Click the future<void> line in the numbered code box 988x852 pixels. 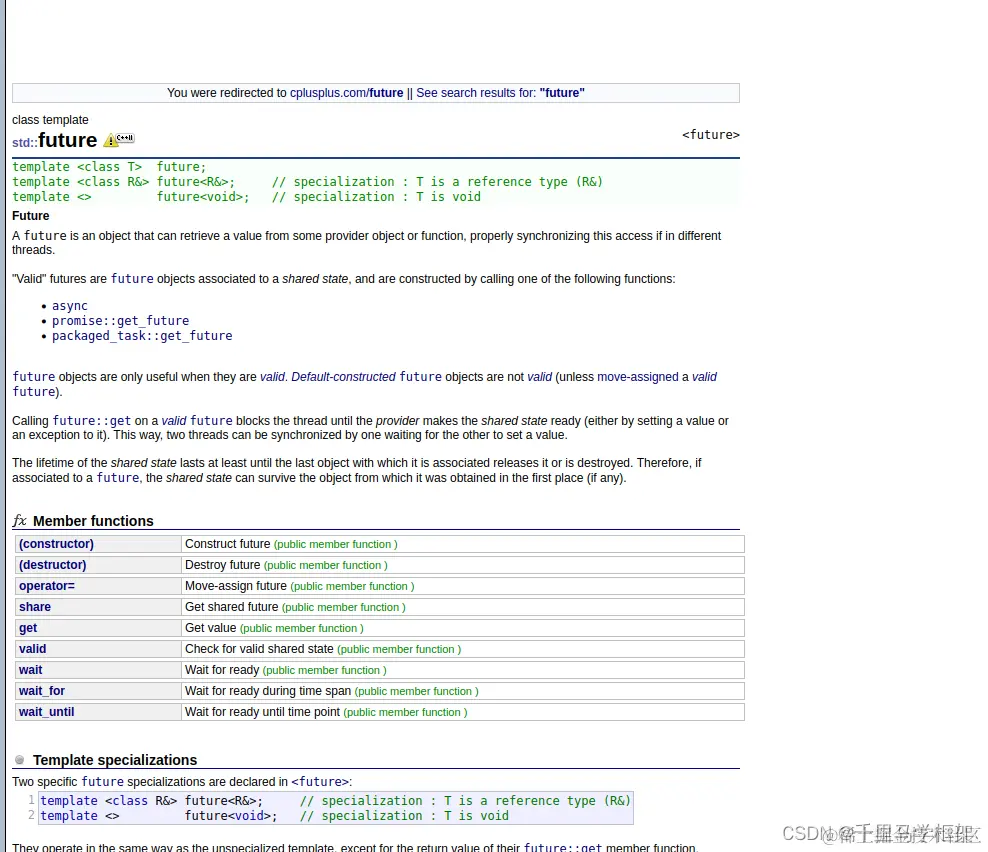coord(274,815)
